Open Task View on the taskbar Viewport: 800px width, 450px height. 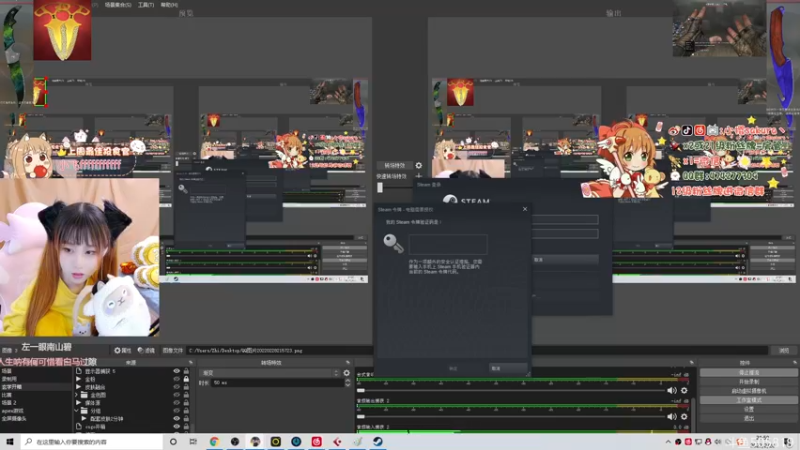tap(193, 442)
